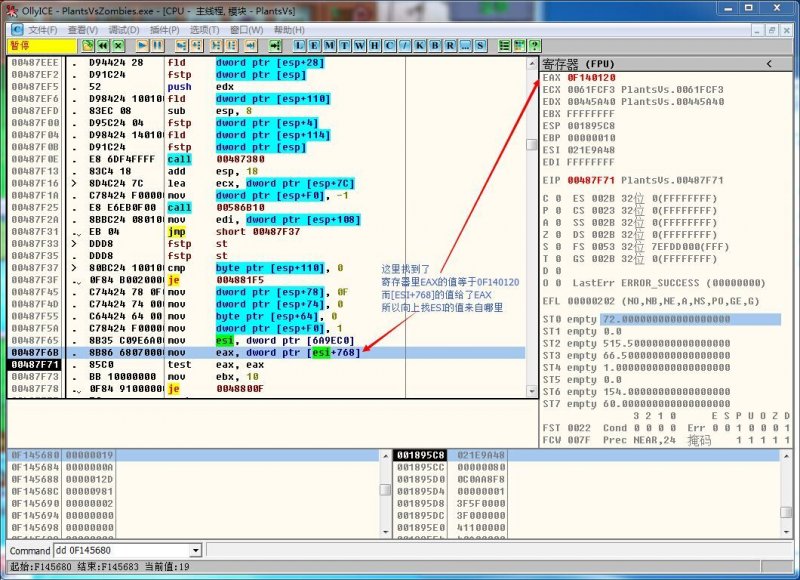Click the Help question mark toolbar icon
This screenshot has width=800, height=580.
(x=535, y=46)
